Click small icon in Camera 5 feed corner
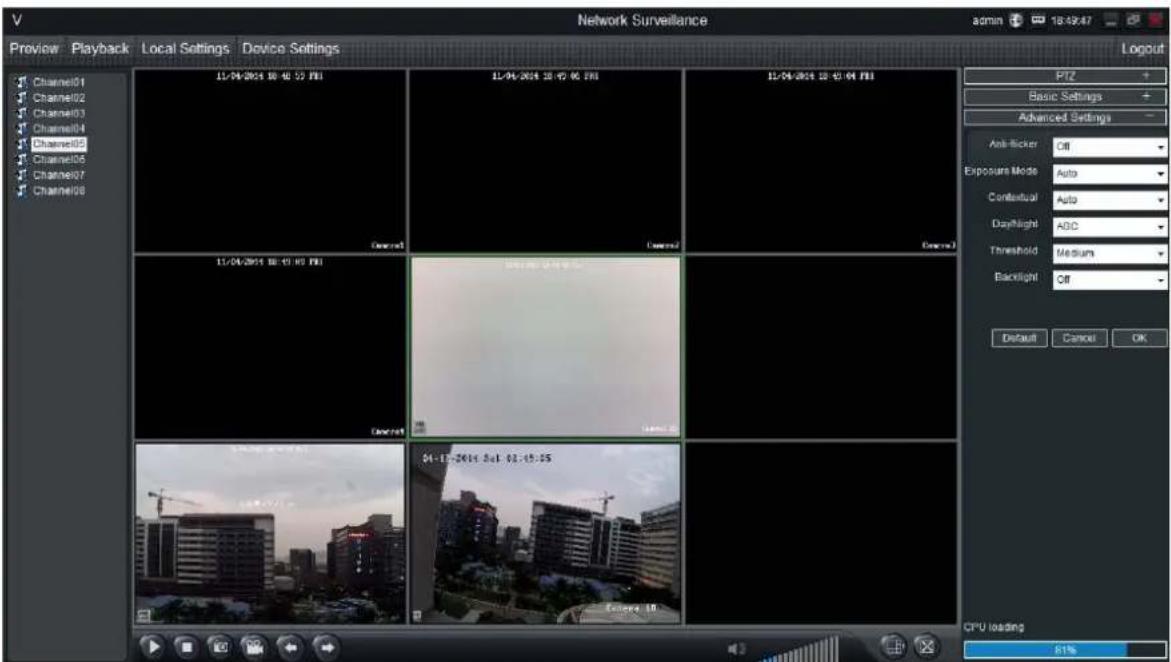This screenshot has height=662, width=1171. [x=420, y=427]
